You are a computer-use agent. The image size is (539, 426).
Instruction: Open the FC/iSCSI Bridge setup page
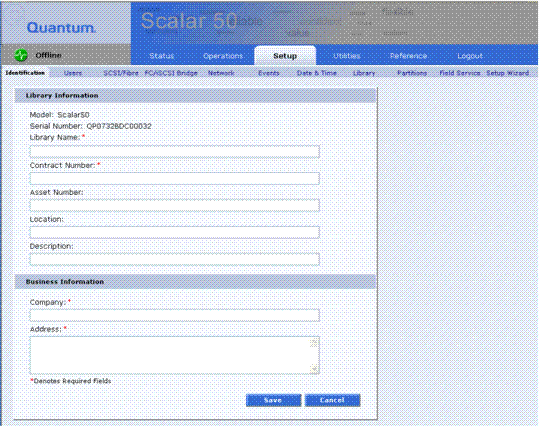[171, 73]
